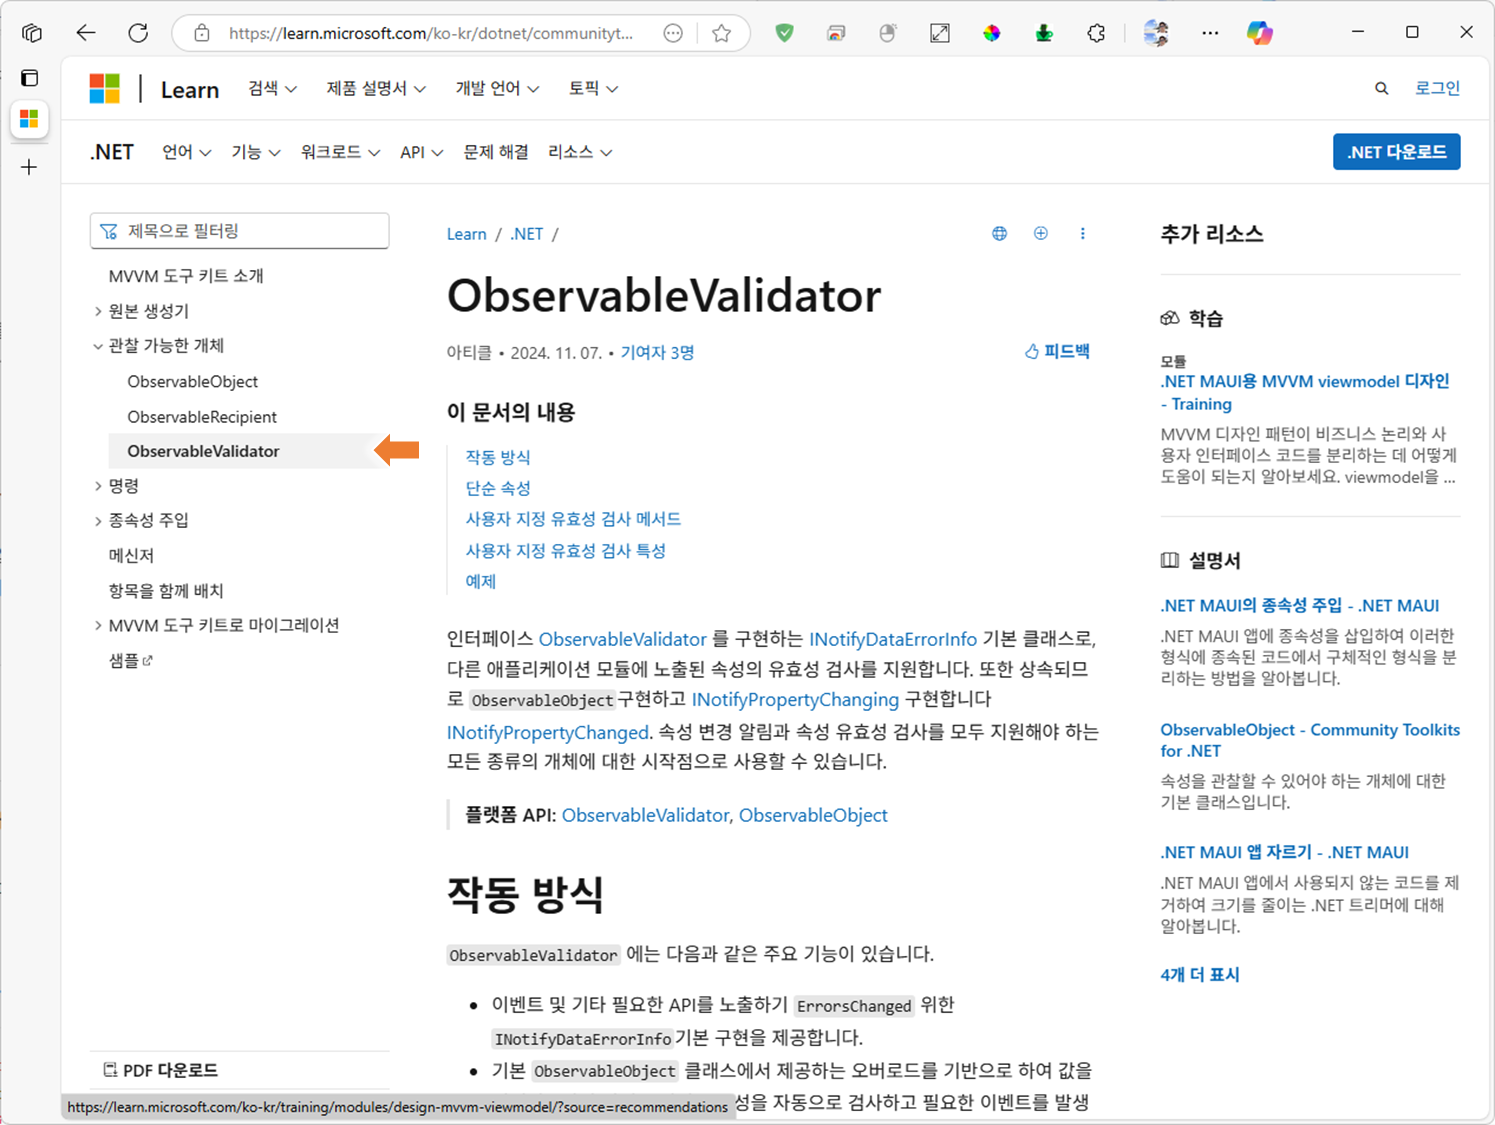Expand the 명령 tree node

pos(98,486)
